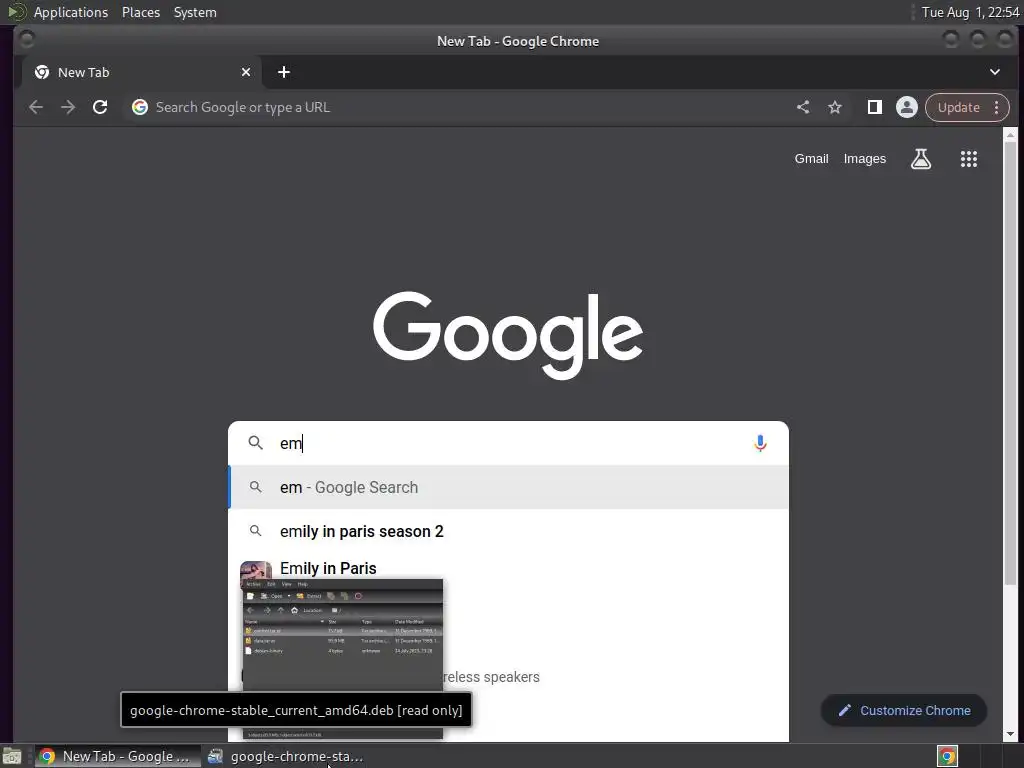Go forward using the browser forward arrow

click(68, 107)
